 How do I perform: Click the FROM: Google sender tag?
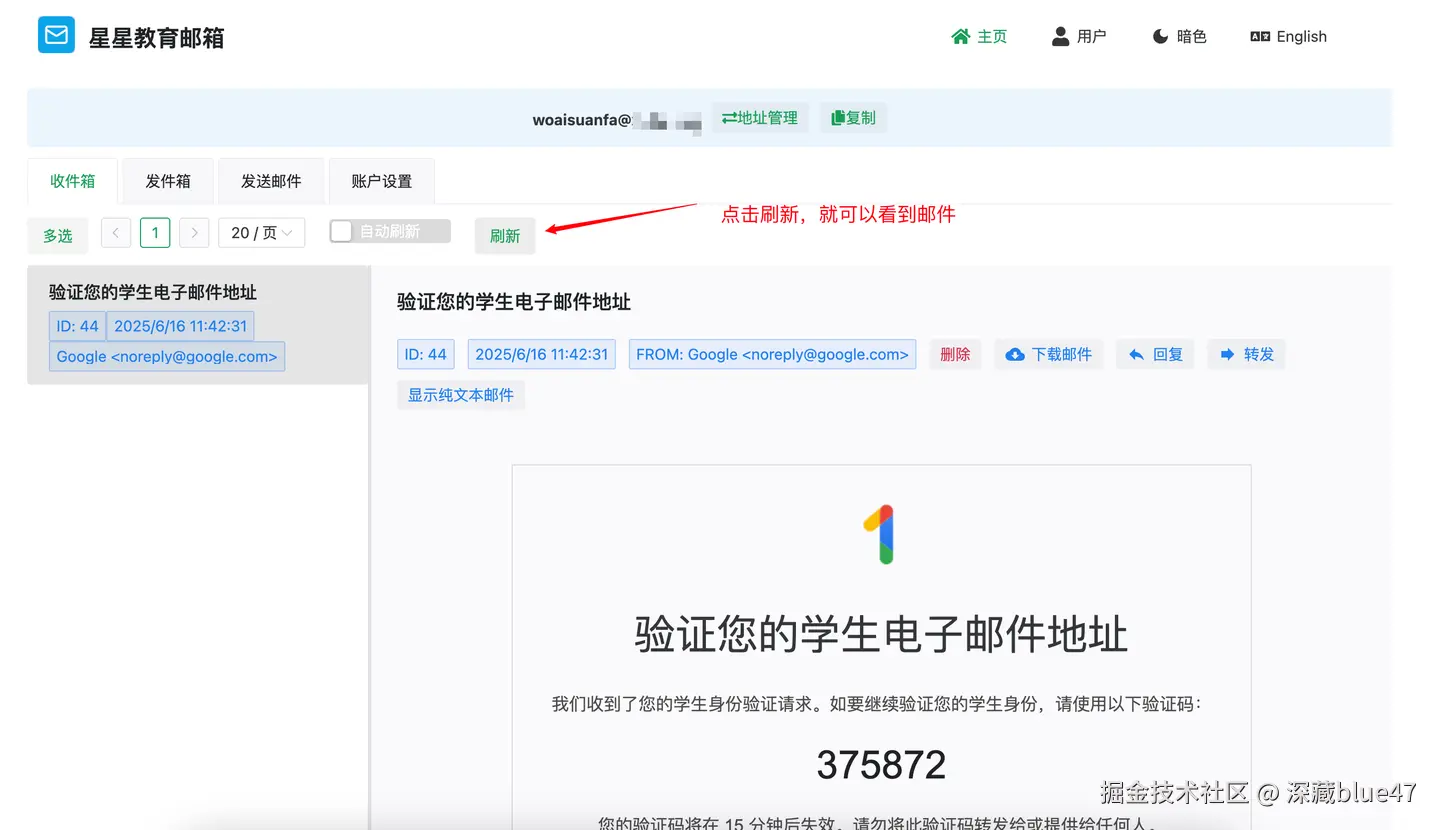coord(772,354)
